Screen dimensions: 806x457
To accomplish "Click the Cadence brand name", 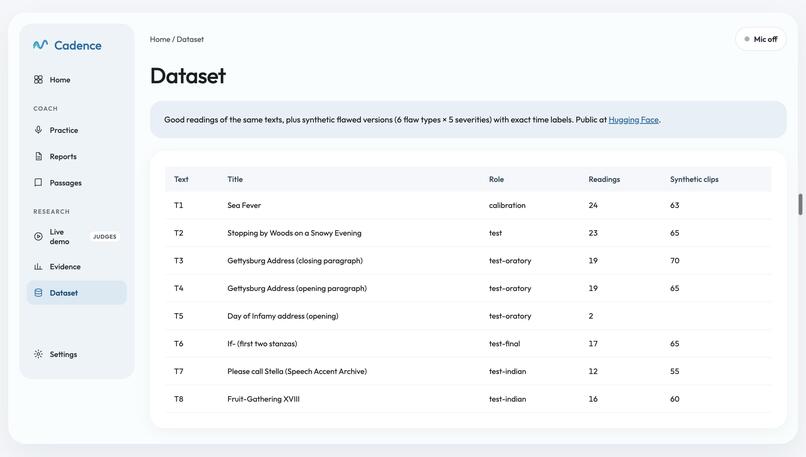I will click(x=78, y=45).
